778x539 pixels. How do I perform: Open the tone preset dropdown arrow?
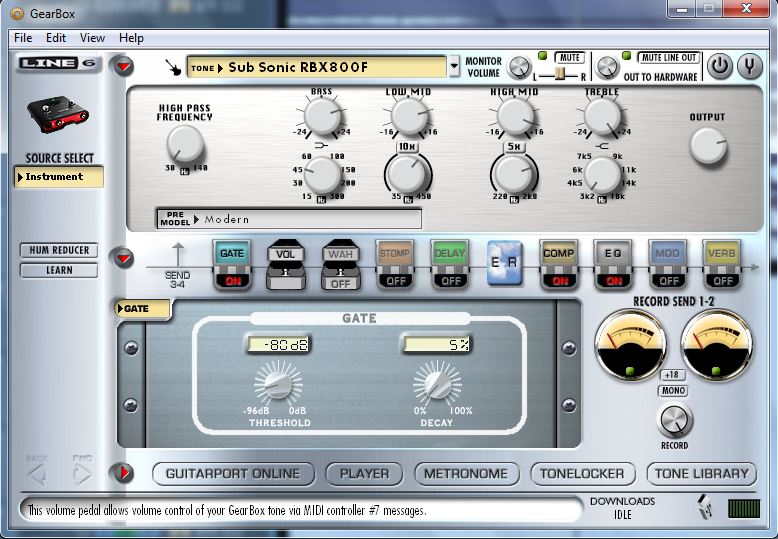click(x=454, y=67)
